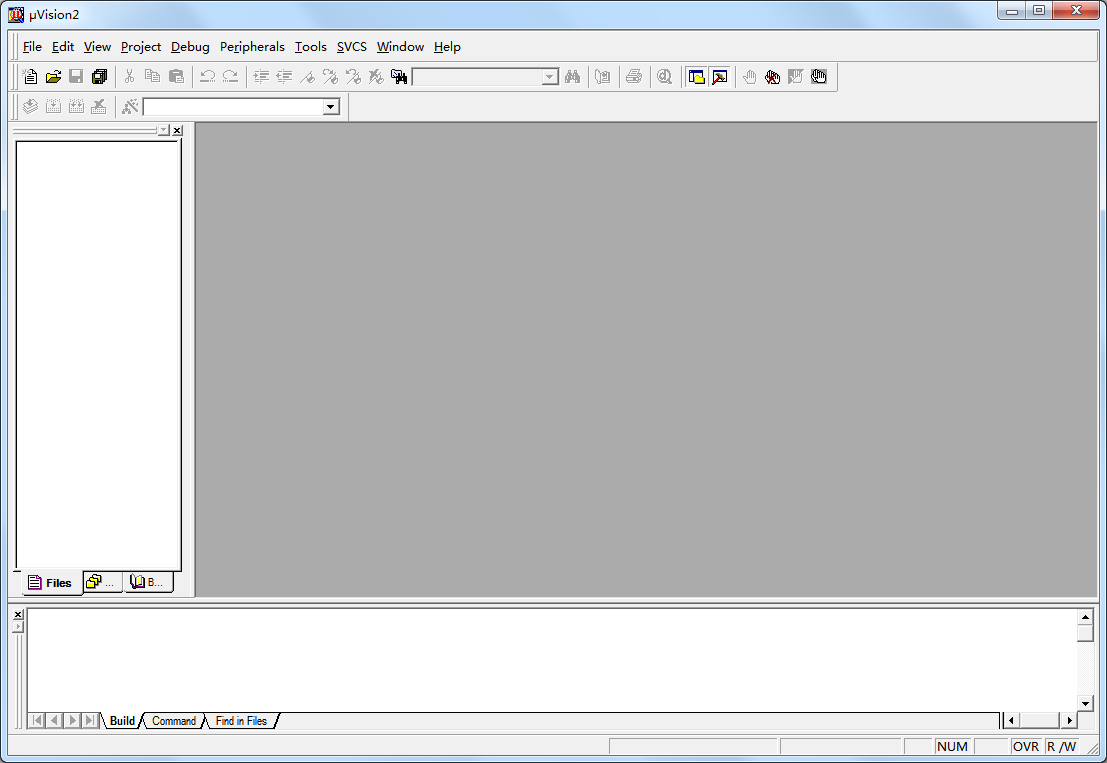Click the Indent selected text icon
Image resolution: width=1107 pixels, height=763 pixels.
pyautogui.click(x=261, y=77)
